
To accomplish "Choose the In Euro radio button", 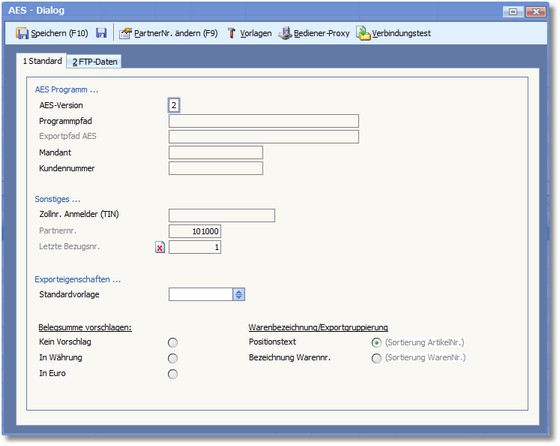I will (173, 374).
